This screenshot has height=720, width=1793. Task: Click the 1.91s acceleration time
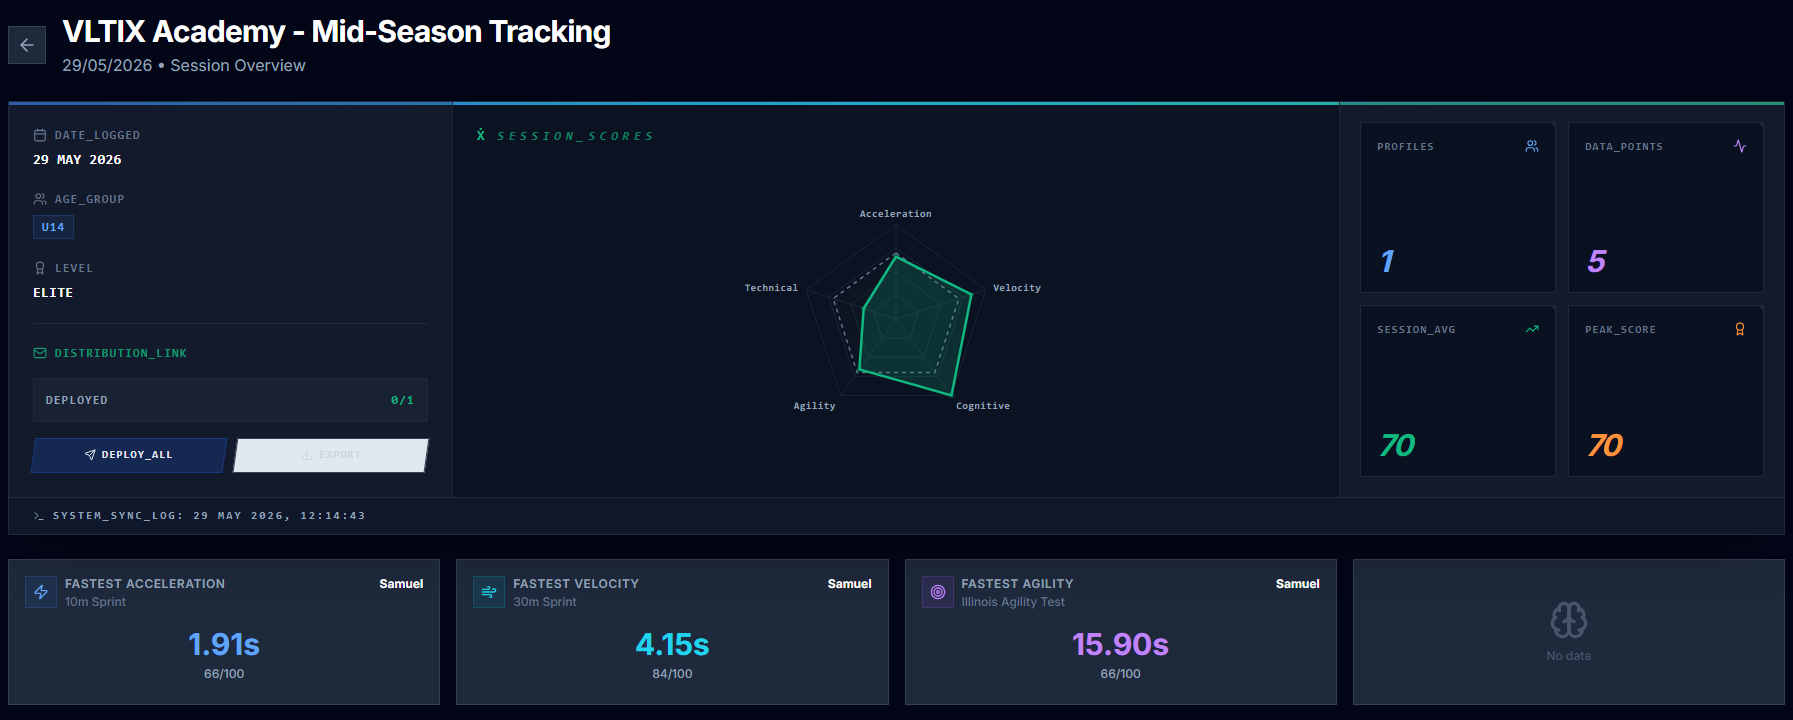click(x=224, y=645)
